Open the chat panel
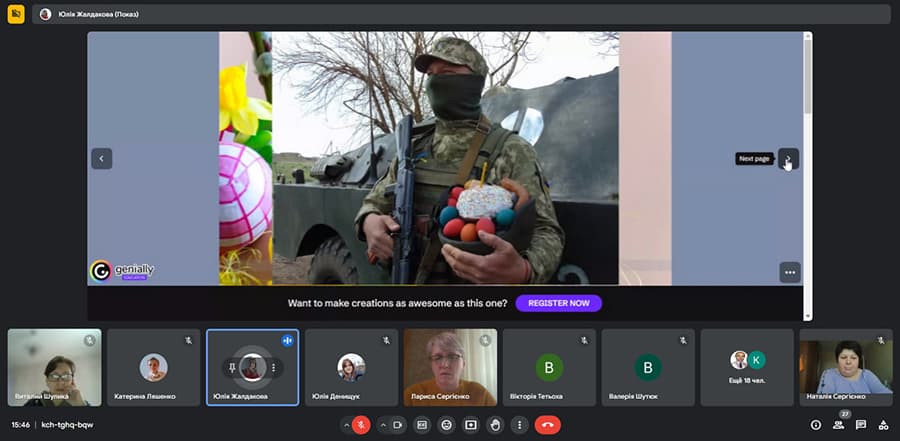 tap(861, 425)
